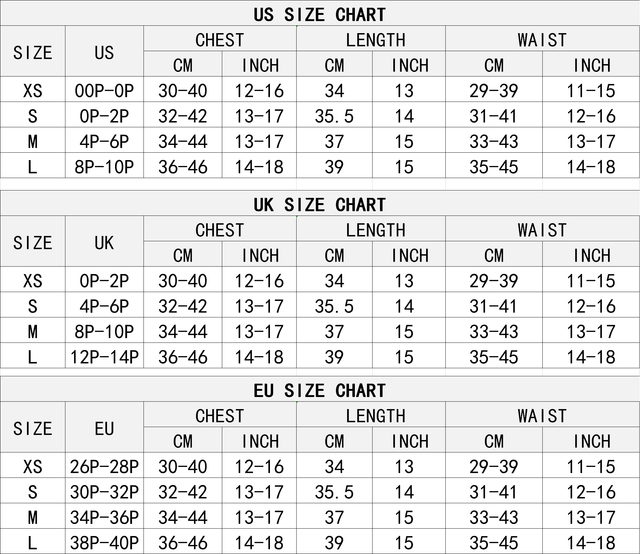Click CHEST header in the US chart
This screenshot has width=640, height=554.
220,40
